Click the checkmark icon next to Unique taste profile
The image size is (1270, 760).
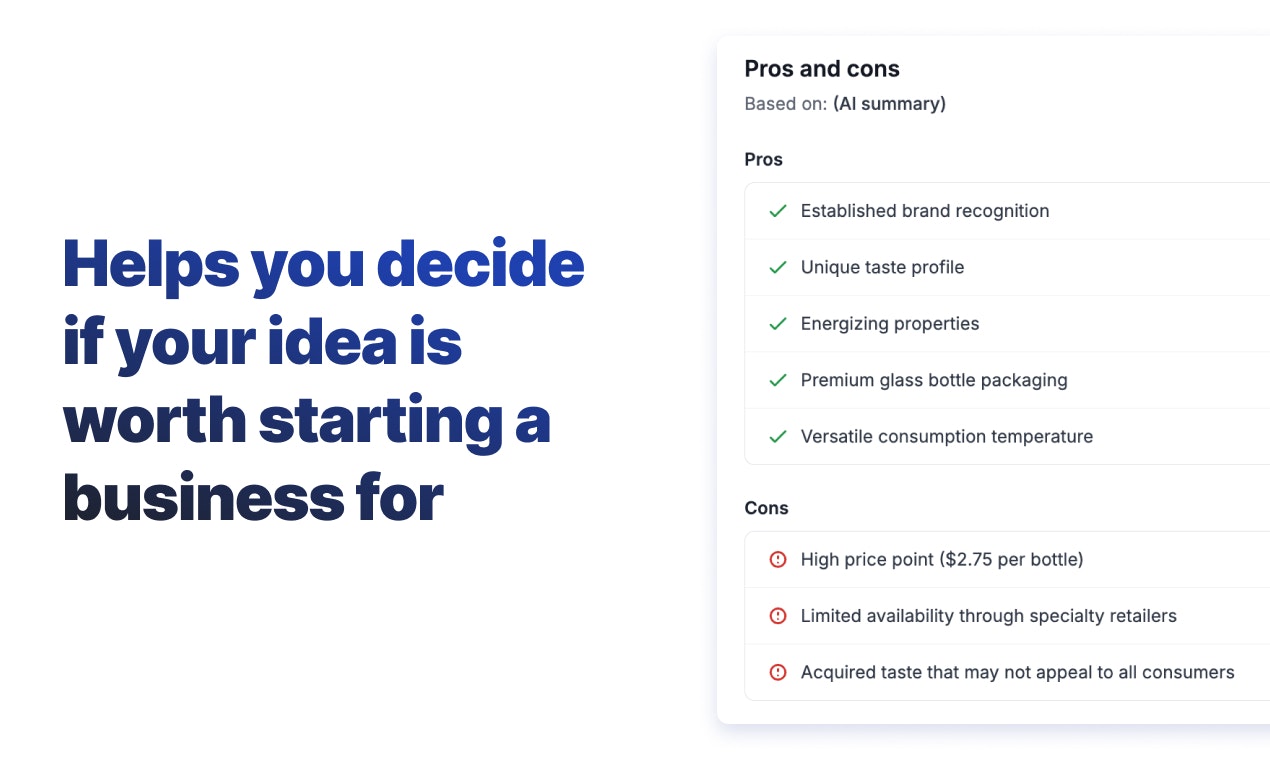[778, 267]
